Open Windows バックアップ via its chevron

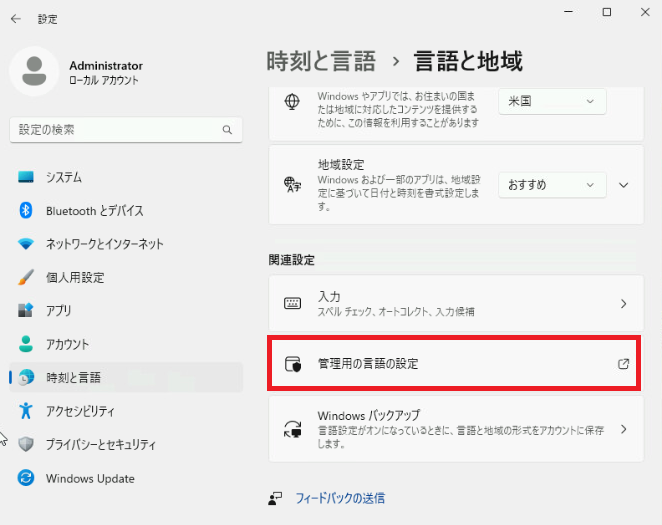pyautogui.click(x=624, y=429)
